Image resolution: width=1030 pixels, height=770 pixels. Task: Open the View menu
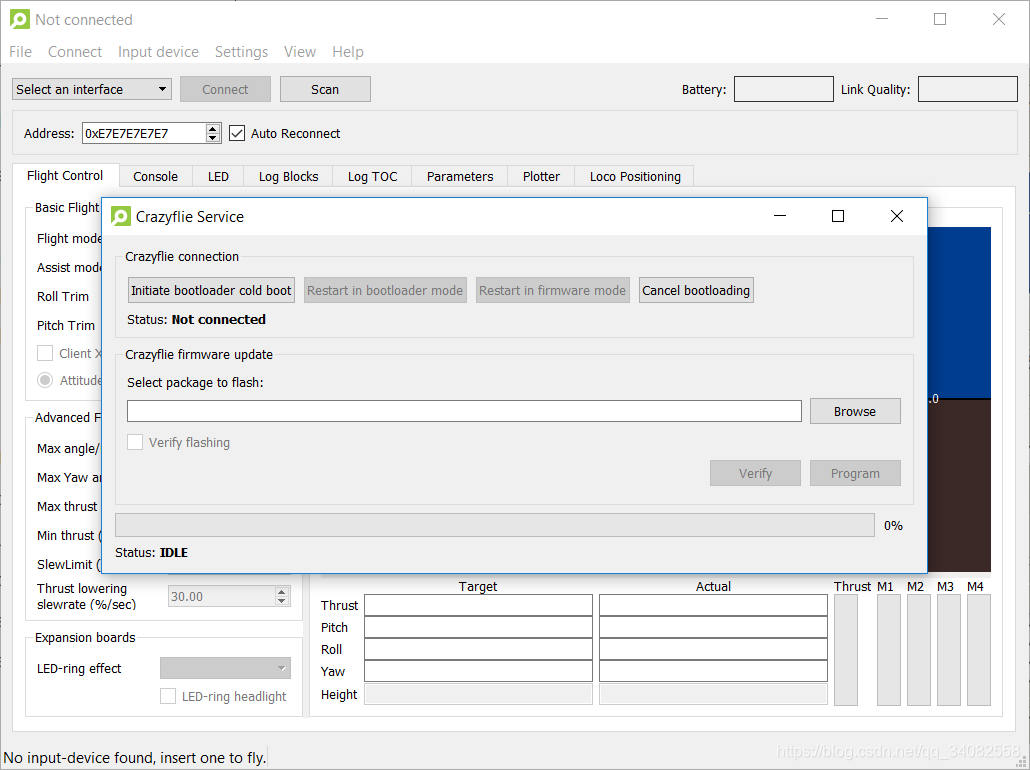click(x=300, y=52)
